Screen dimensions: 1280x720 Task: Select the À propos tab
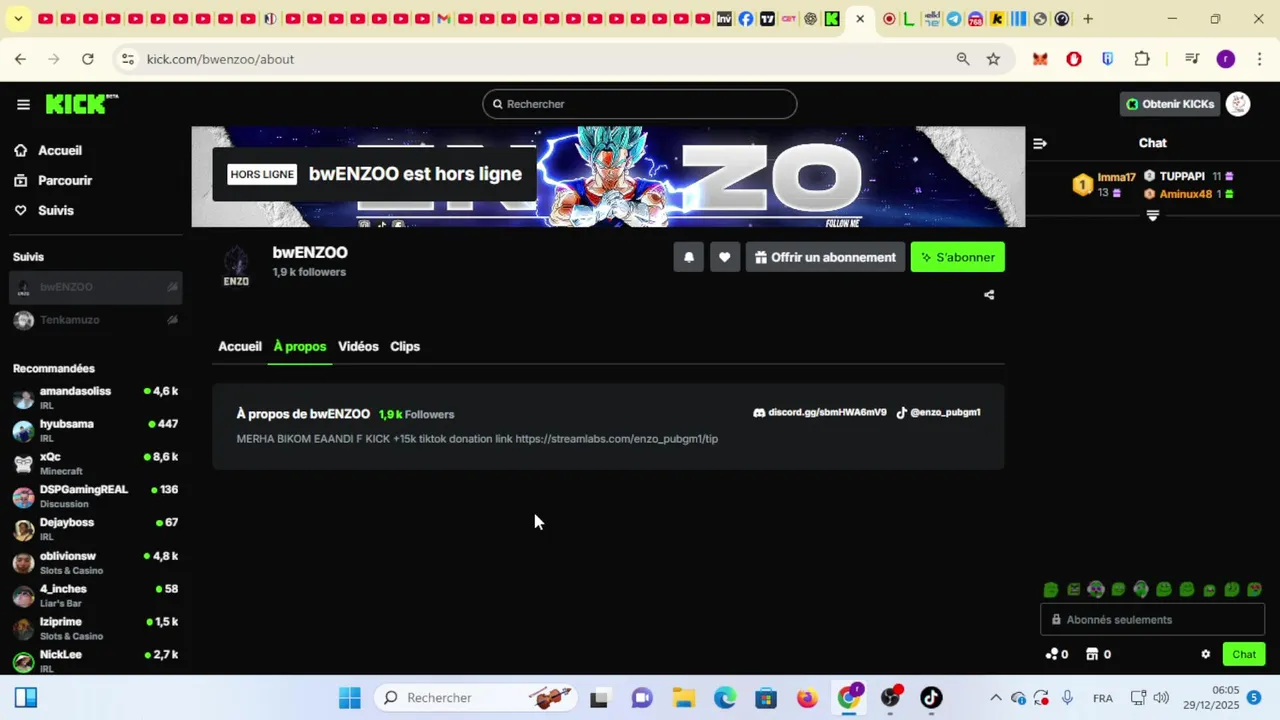coord(300,346)
